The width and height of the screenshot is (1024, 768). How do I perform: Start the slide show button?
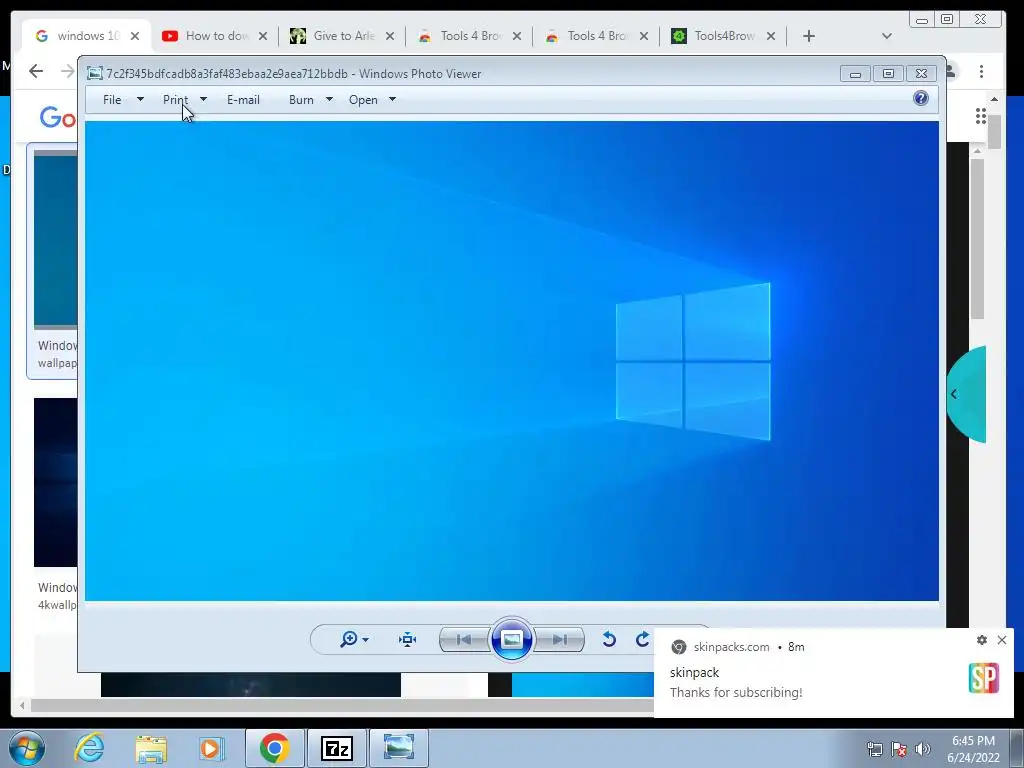(x=511, y=639)
